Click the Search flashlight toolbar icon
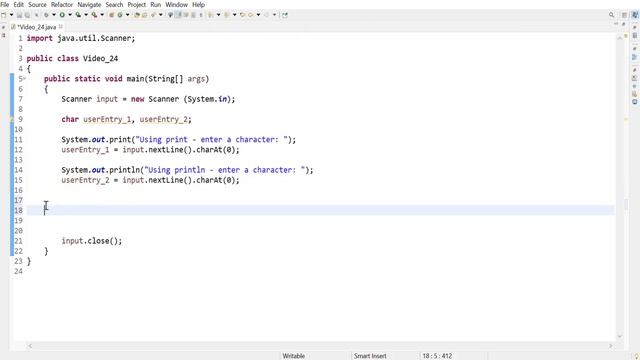The width and height of the screenshot is (640, 360). tap(153, 15)
